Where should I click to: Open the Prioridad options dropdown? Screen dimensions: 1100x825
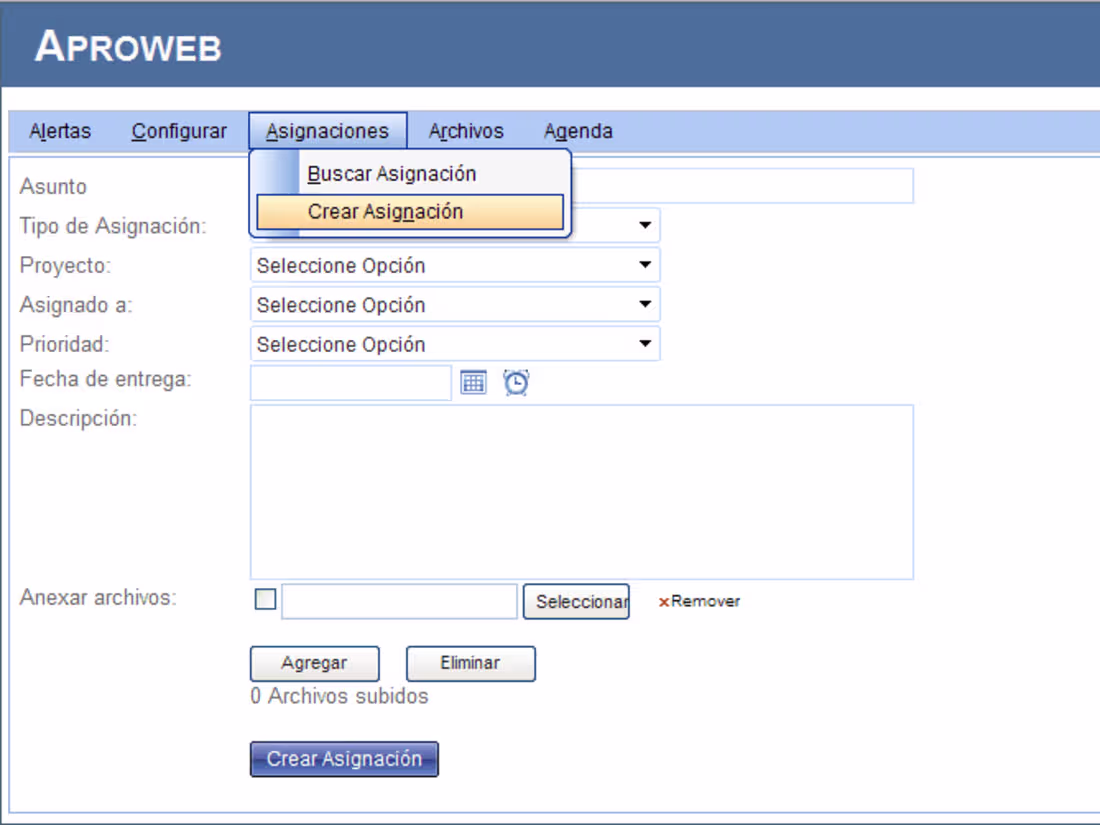pyautogui.click(x=645, y=343)
